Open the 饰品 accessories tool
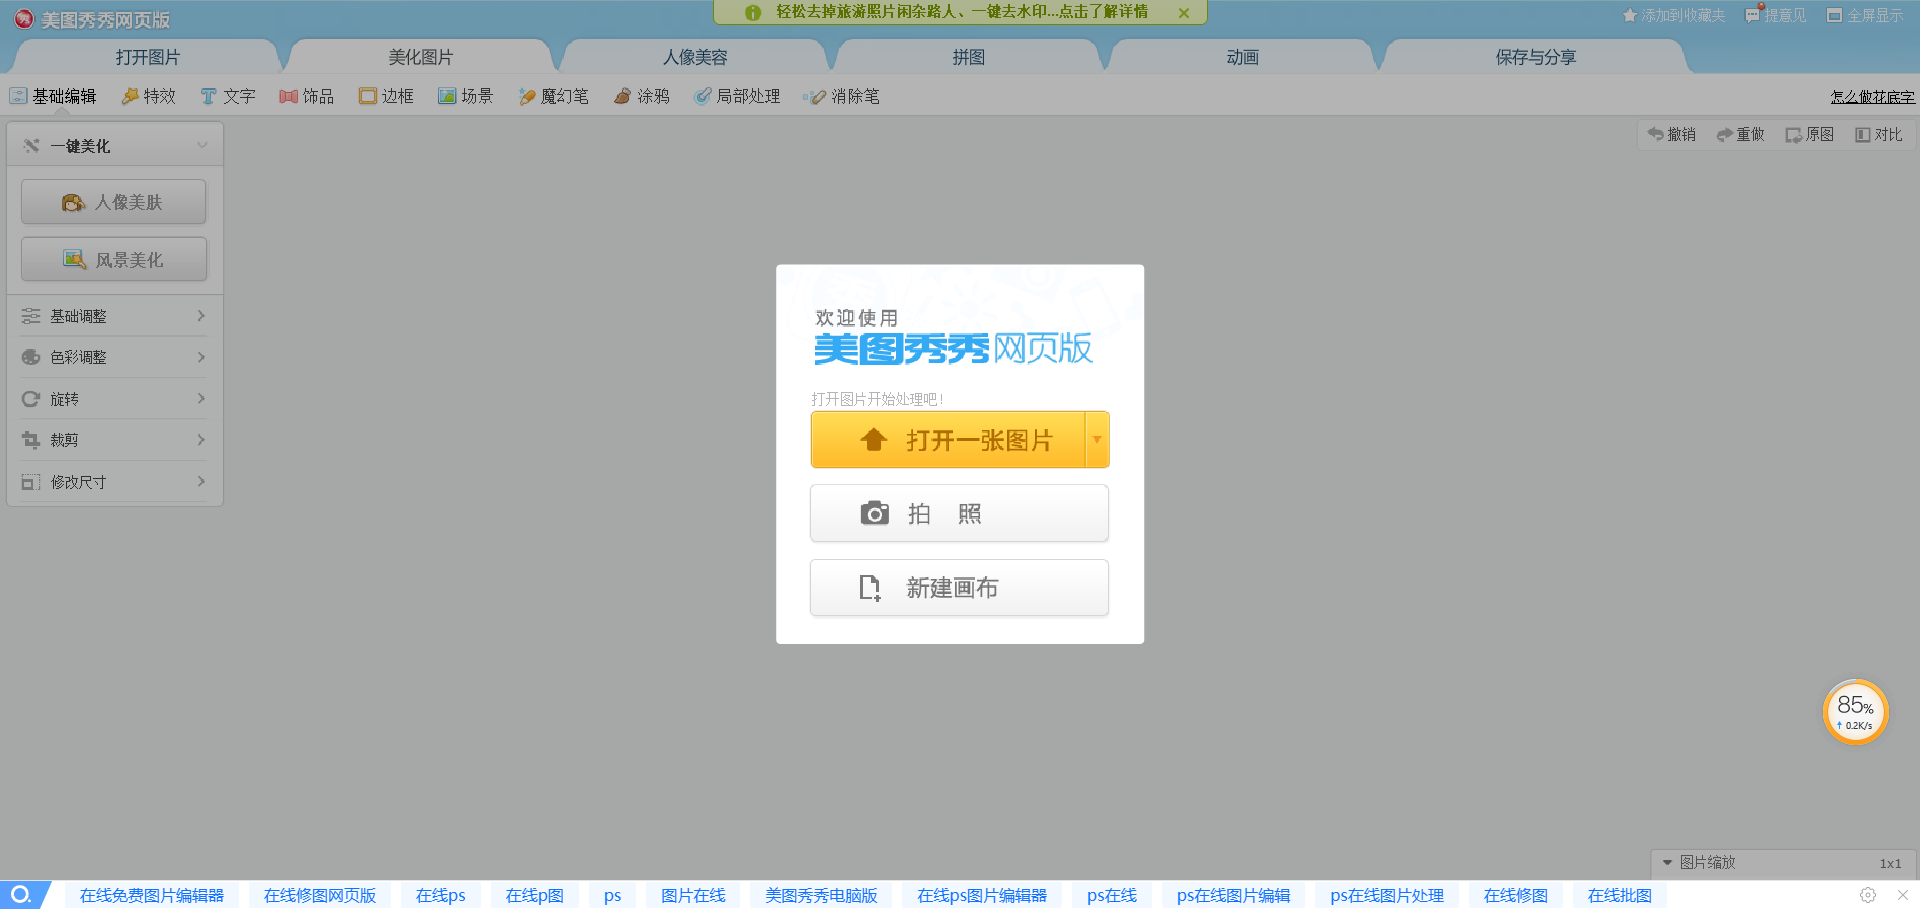This screenshot has height=909, width=1920. (306, 96)
